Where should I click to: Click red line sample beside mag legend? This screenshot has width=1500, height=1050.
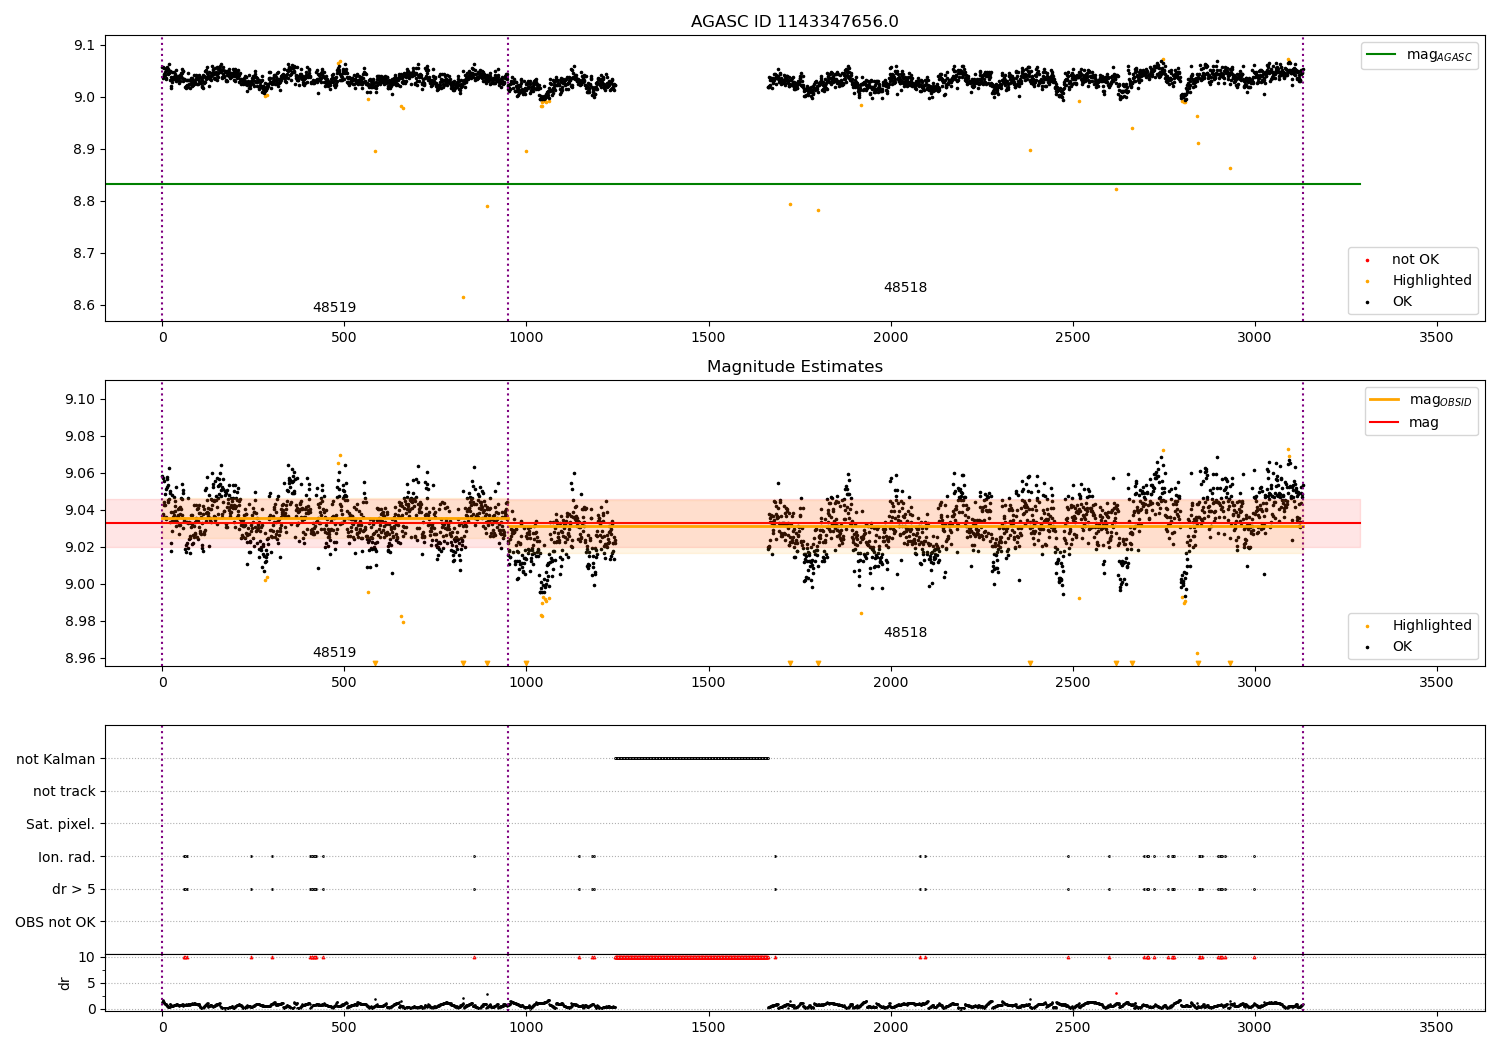point(1385,423)
